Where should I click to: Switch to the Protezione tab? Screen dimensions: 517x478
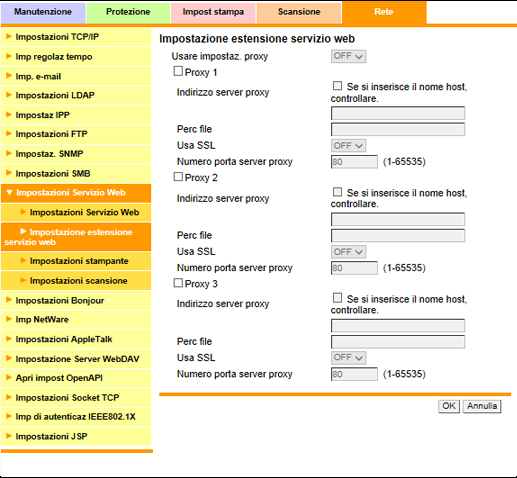(128, 12)
